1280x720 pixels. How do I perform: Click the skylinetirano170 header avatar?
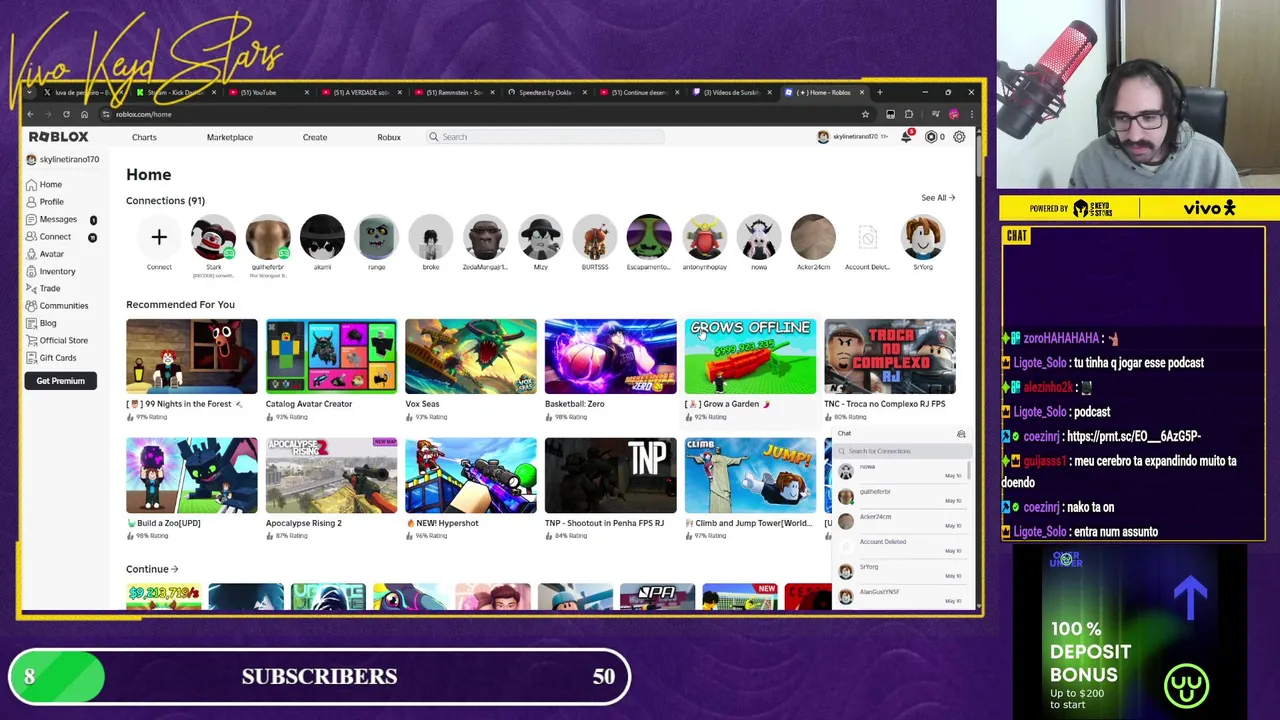click(823, 137)
